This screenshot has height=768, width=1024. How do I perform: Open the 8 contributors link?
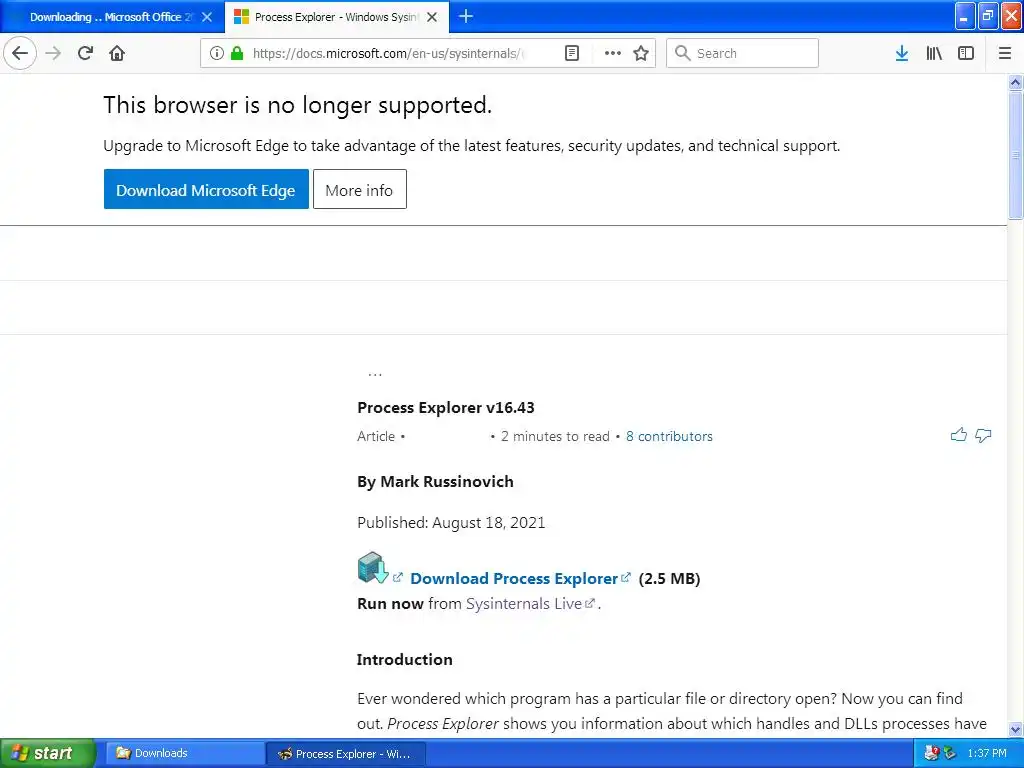[x=669, y=436]
